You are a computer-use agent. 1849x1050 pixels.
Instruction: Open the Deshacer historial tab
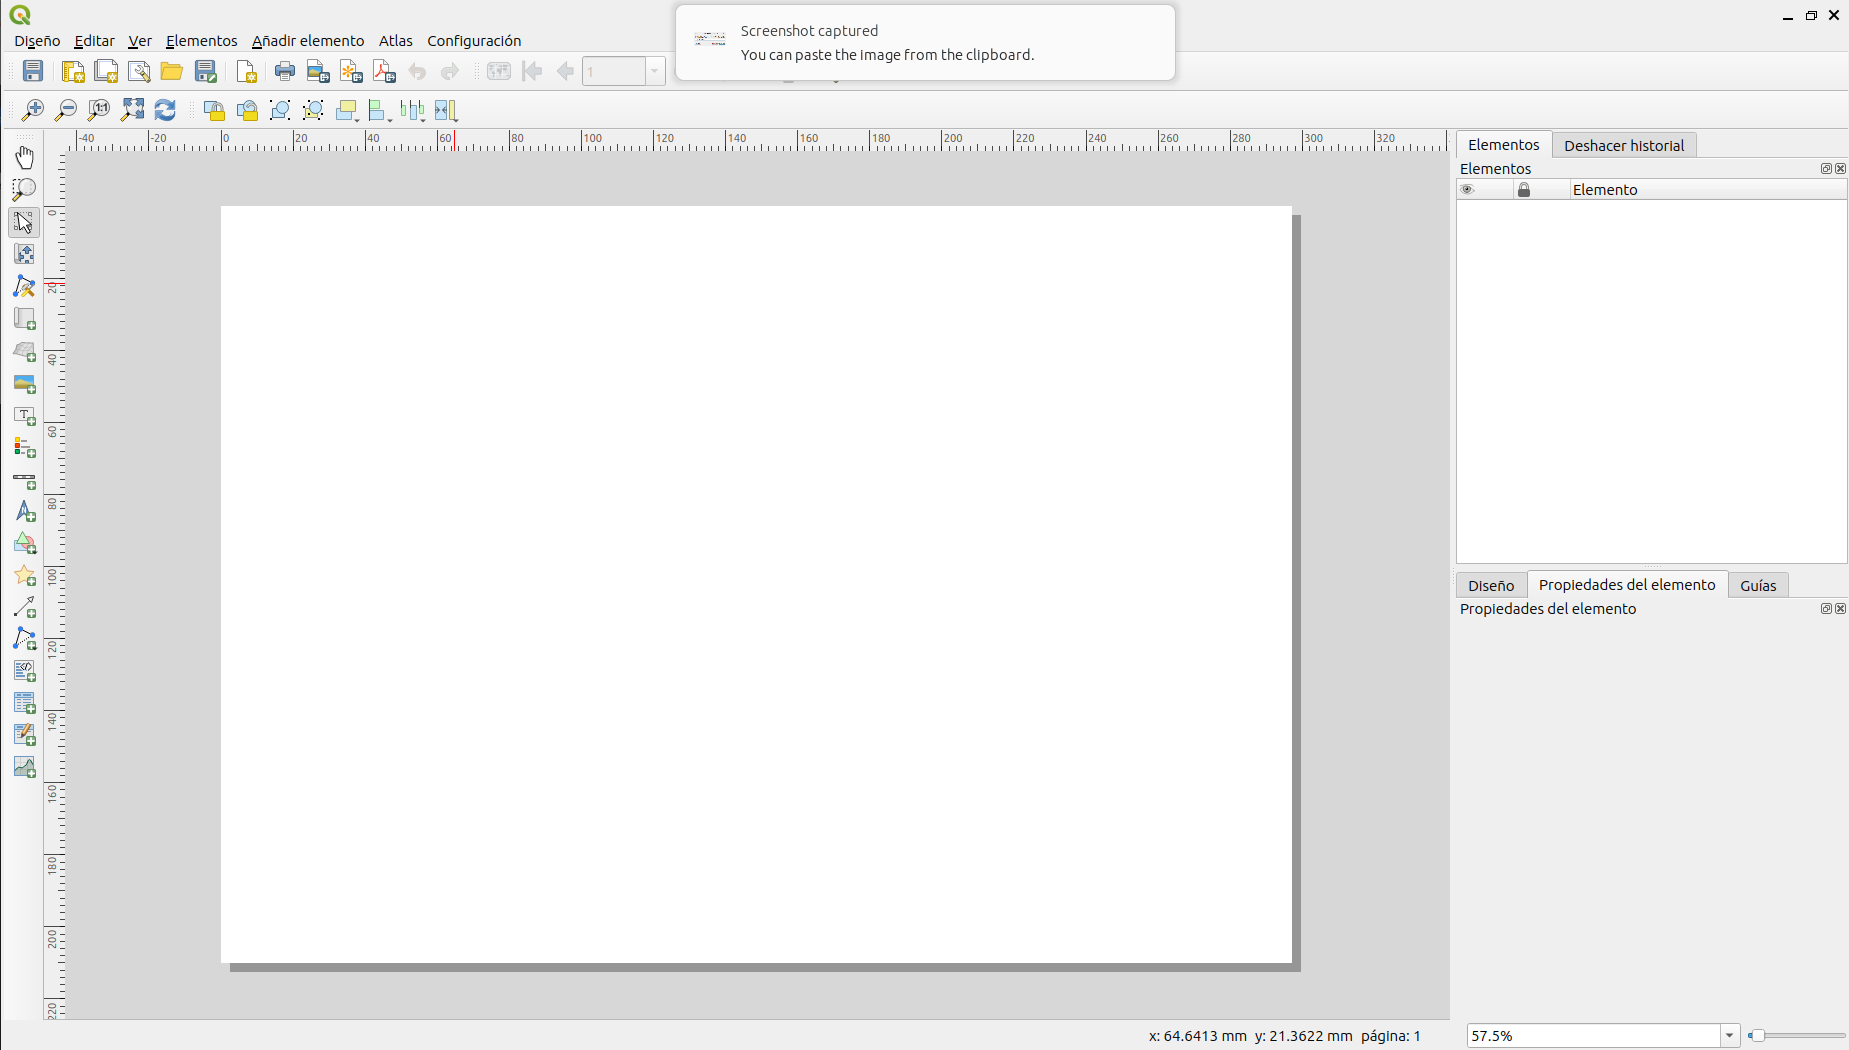1623,146
